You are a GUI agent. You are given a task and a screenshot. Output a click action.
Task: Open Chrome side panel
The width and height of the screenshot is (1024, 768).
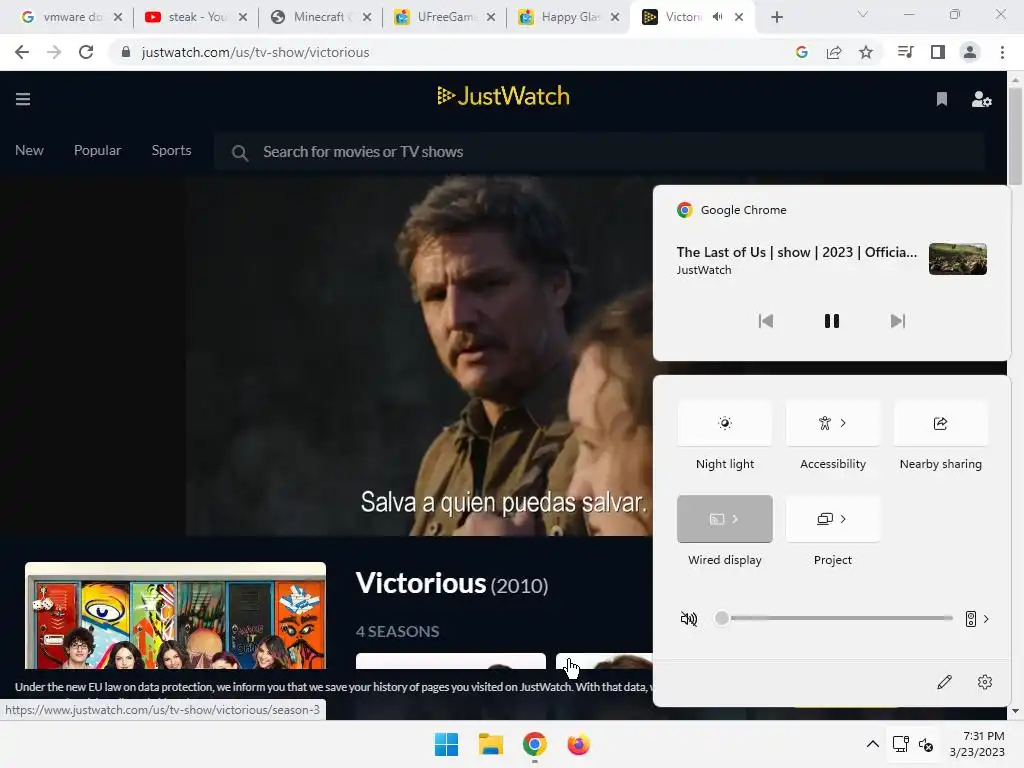point(938,52)
